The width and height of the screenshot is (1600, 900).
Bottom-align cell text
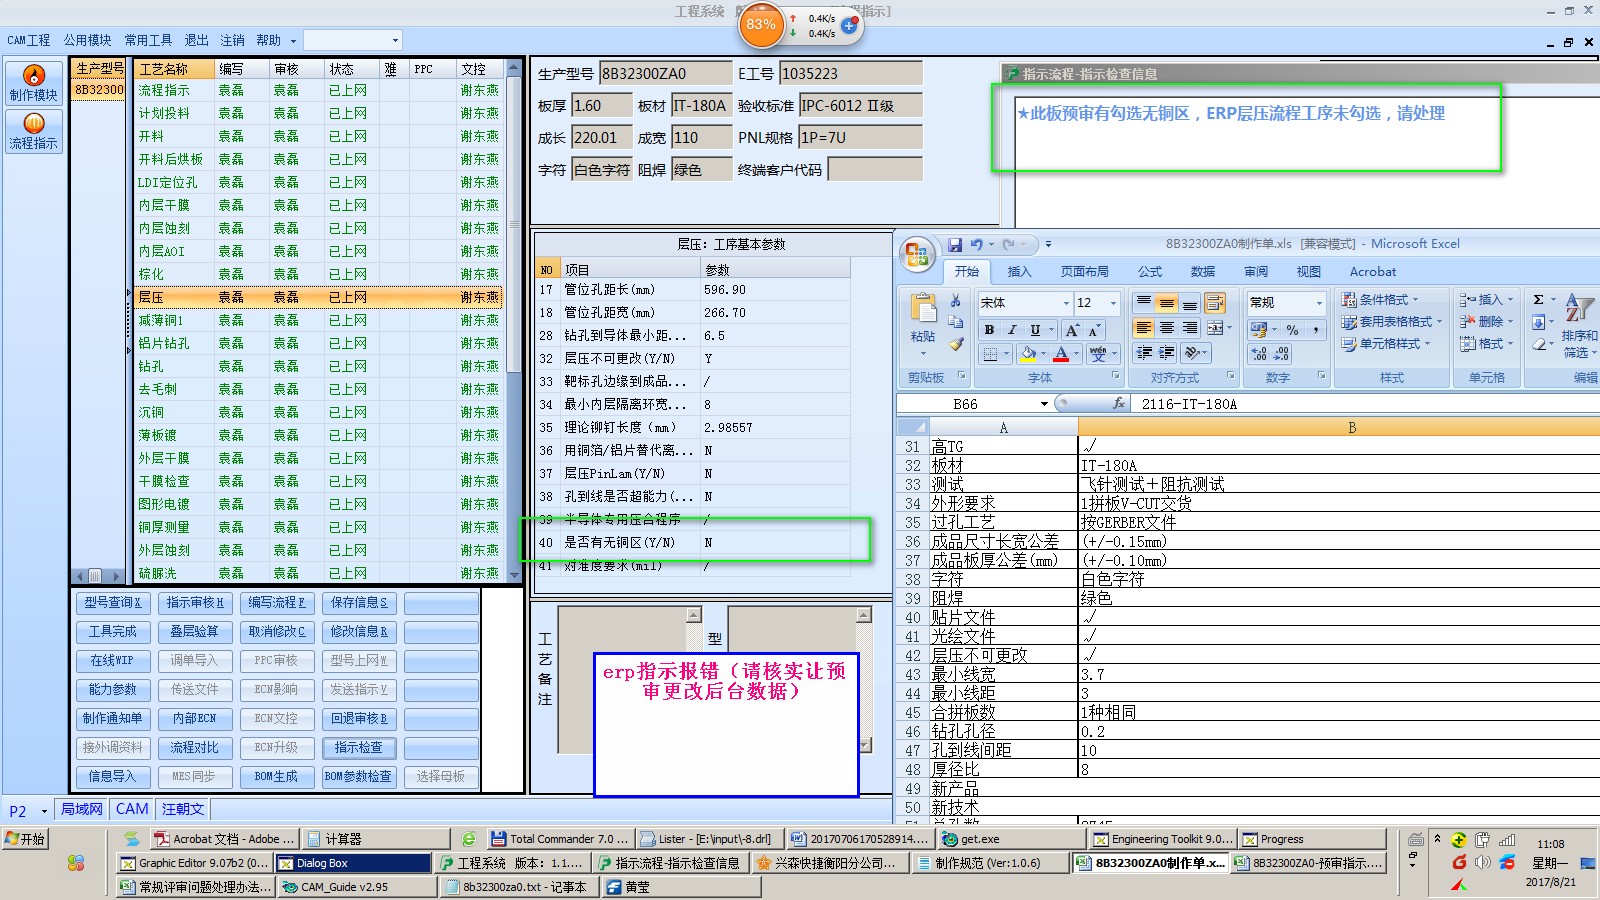(x=1189, y=302)
